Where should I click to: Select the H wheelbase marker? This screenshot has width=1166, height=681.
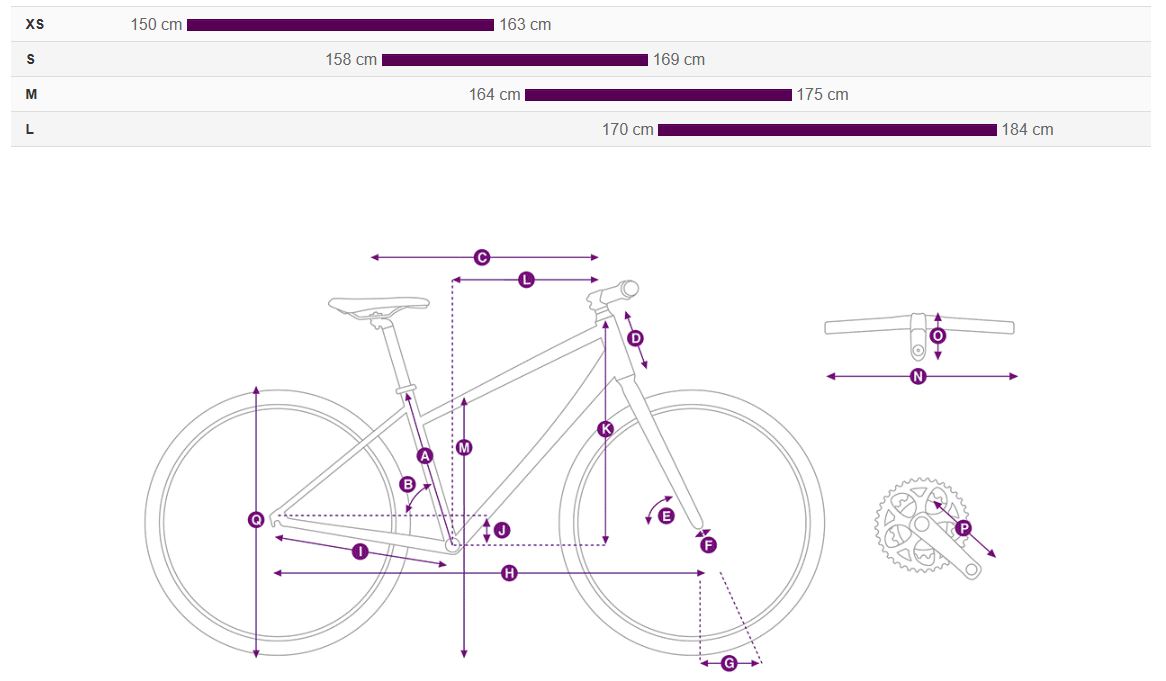(509, 572)
